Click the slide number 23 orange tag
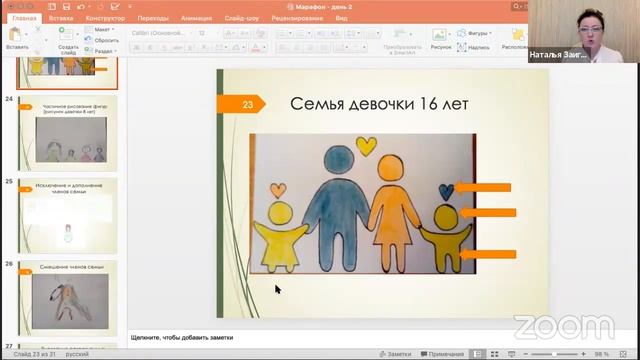The height and width of the screenshot is (360, 640). pos(241,104)
